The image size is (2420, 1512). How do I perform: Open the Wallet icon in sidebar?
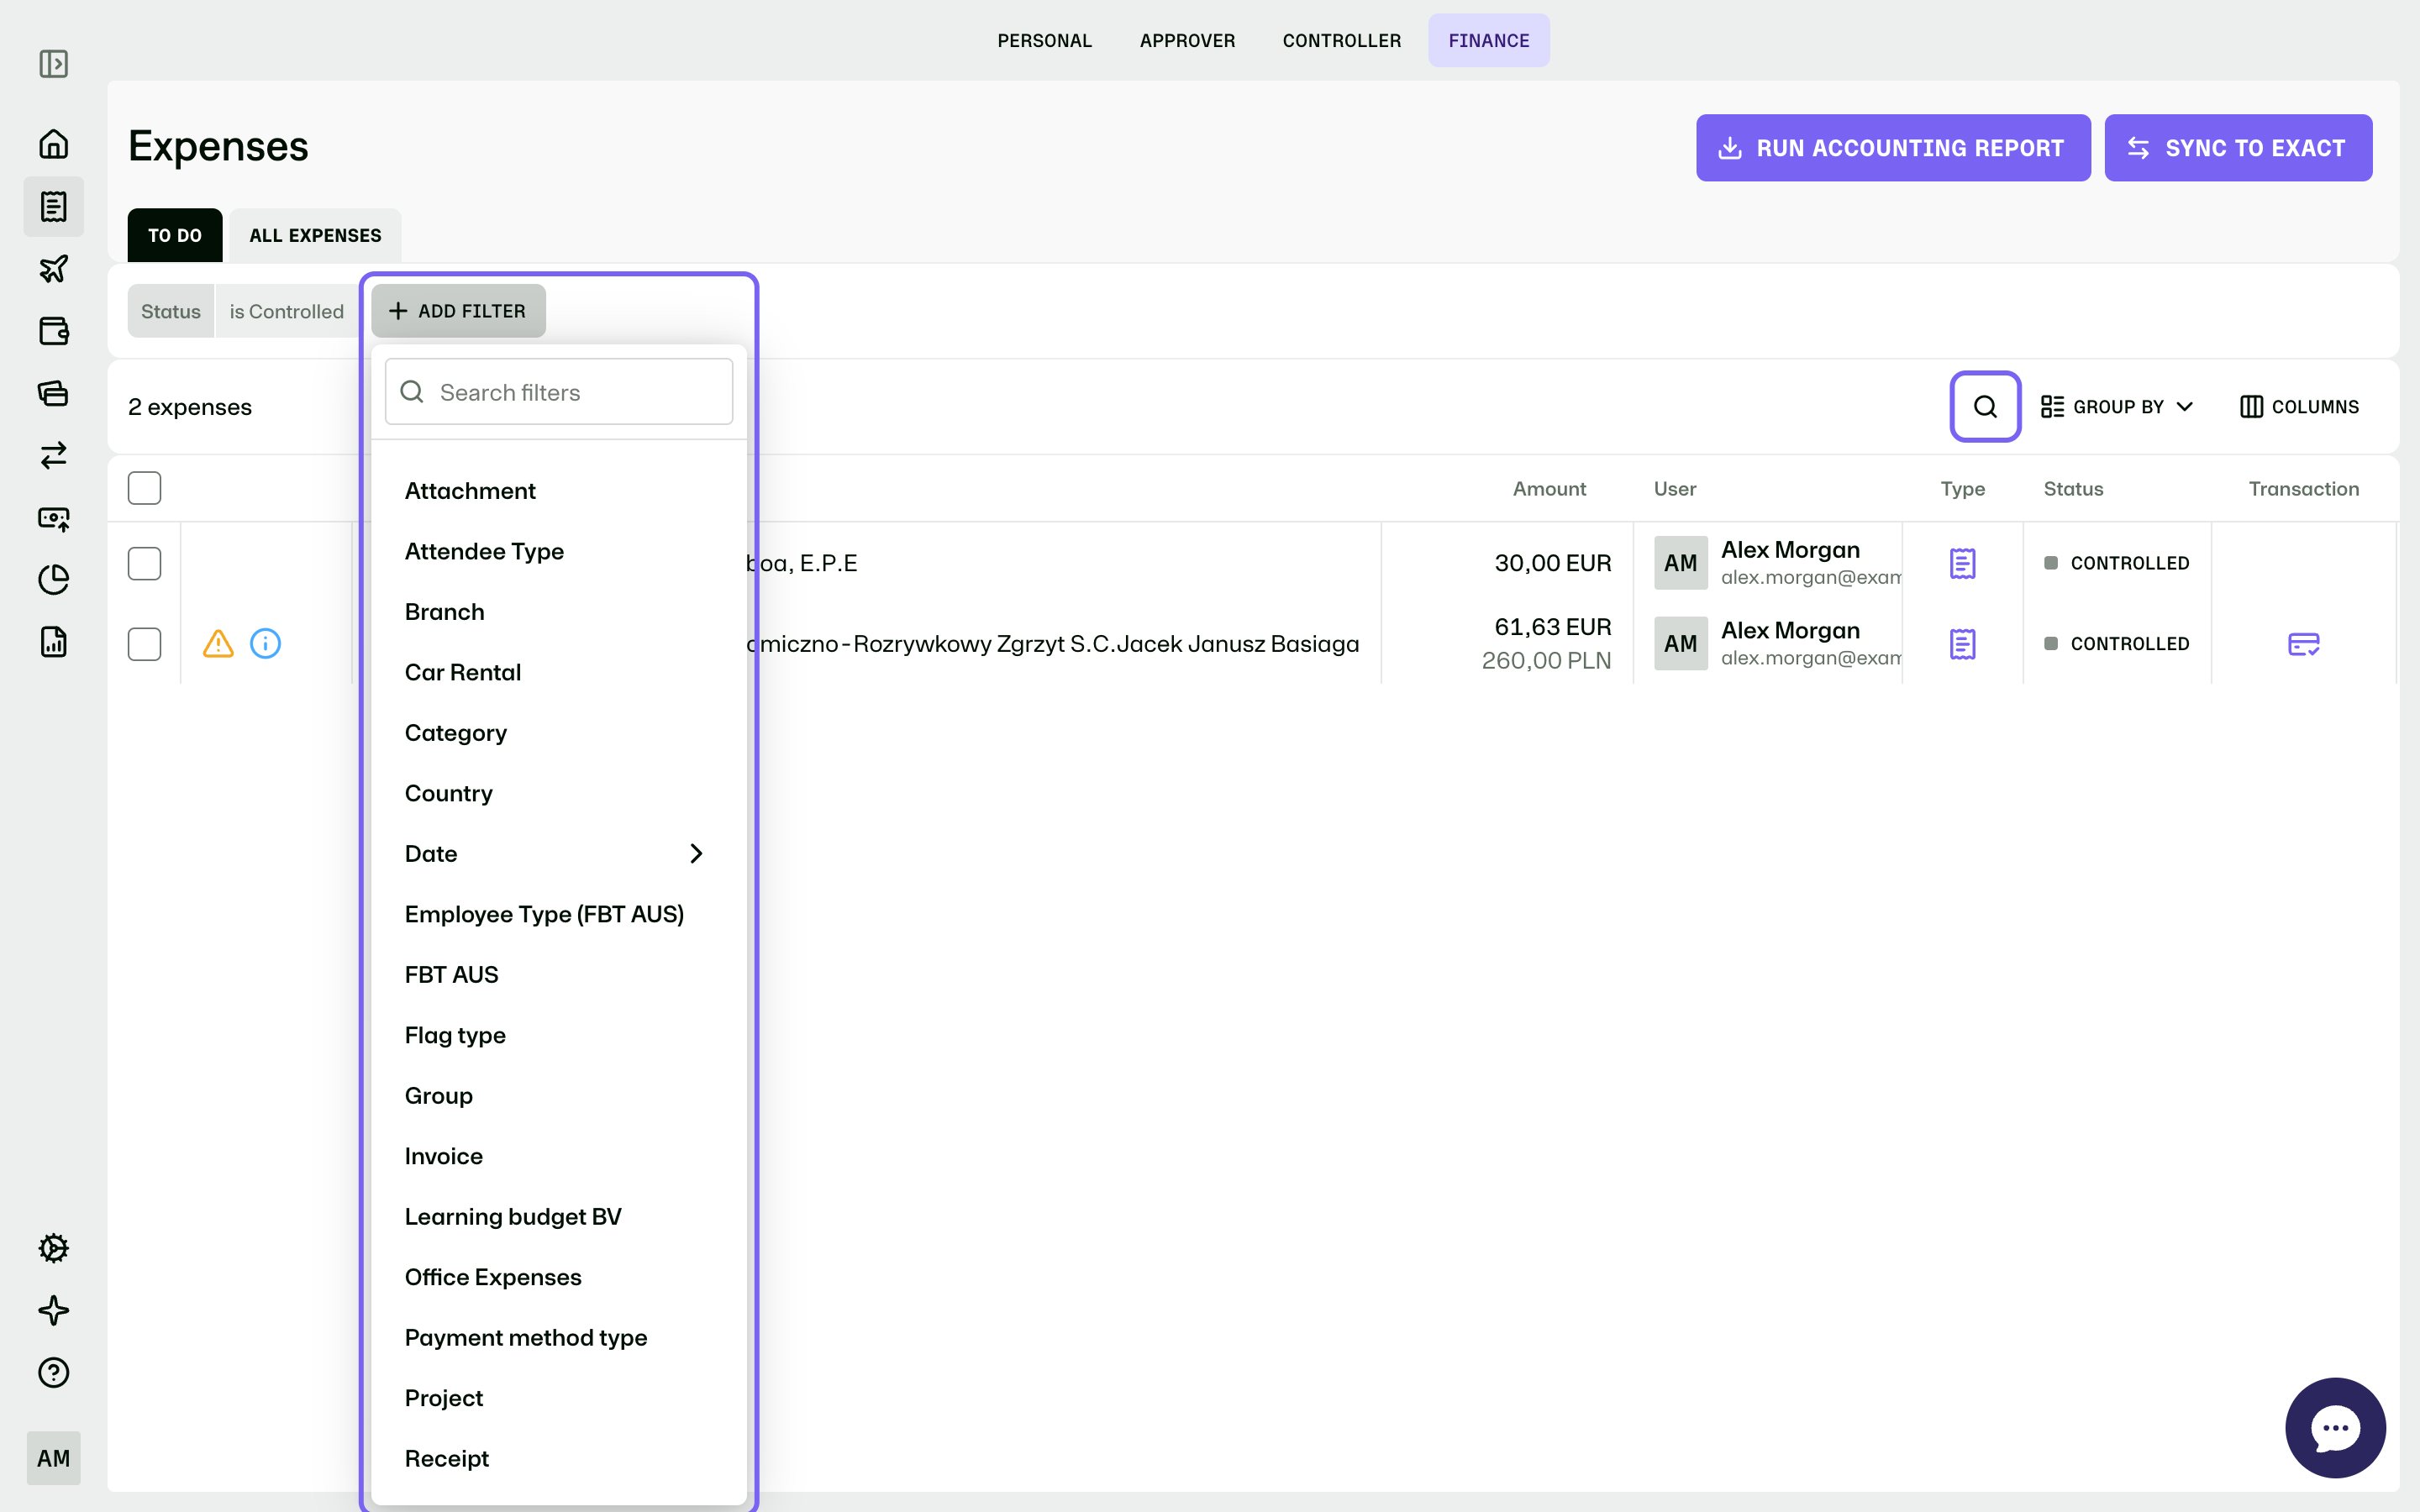[x=54, y=331]
